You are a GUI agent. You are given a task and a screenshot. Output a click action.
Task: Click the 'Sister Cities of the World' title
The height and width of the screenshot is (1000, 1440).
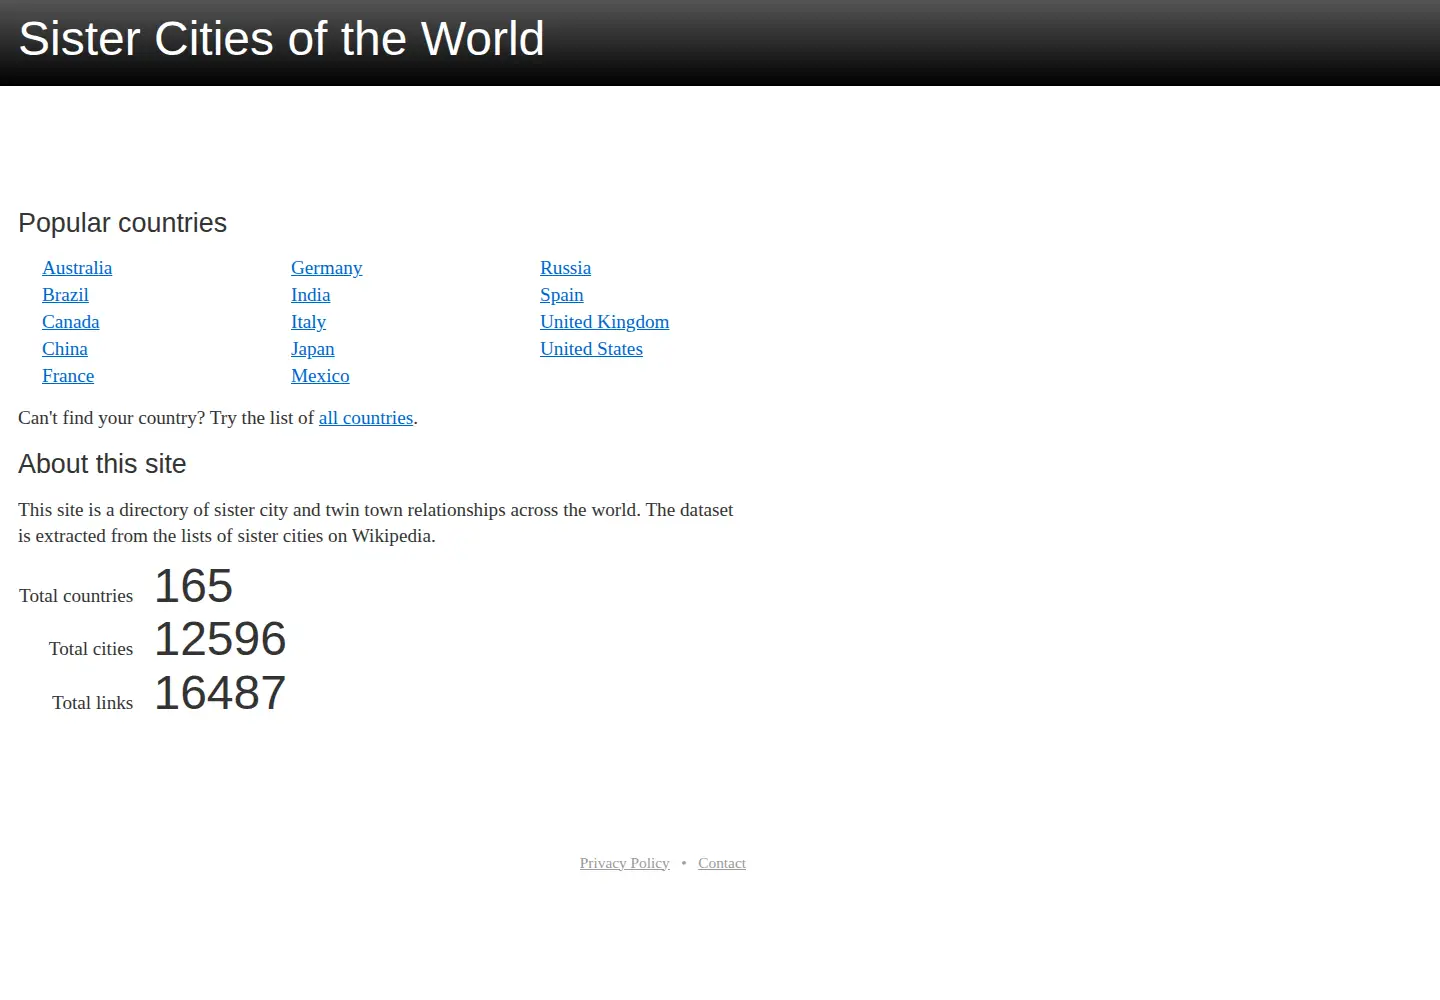point(281,39)
